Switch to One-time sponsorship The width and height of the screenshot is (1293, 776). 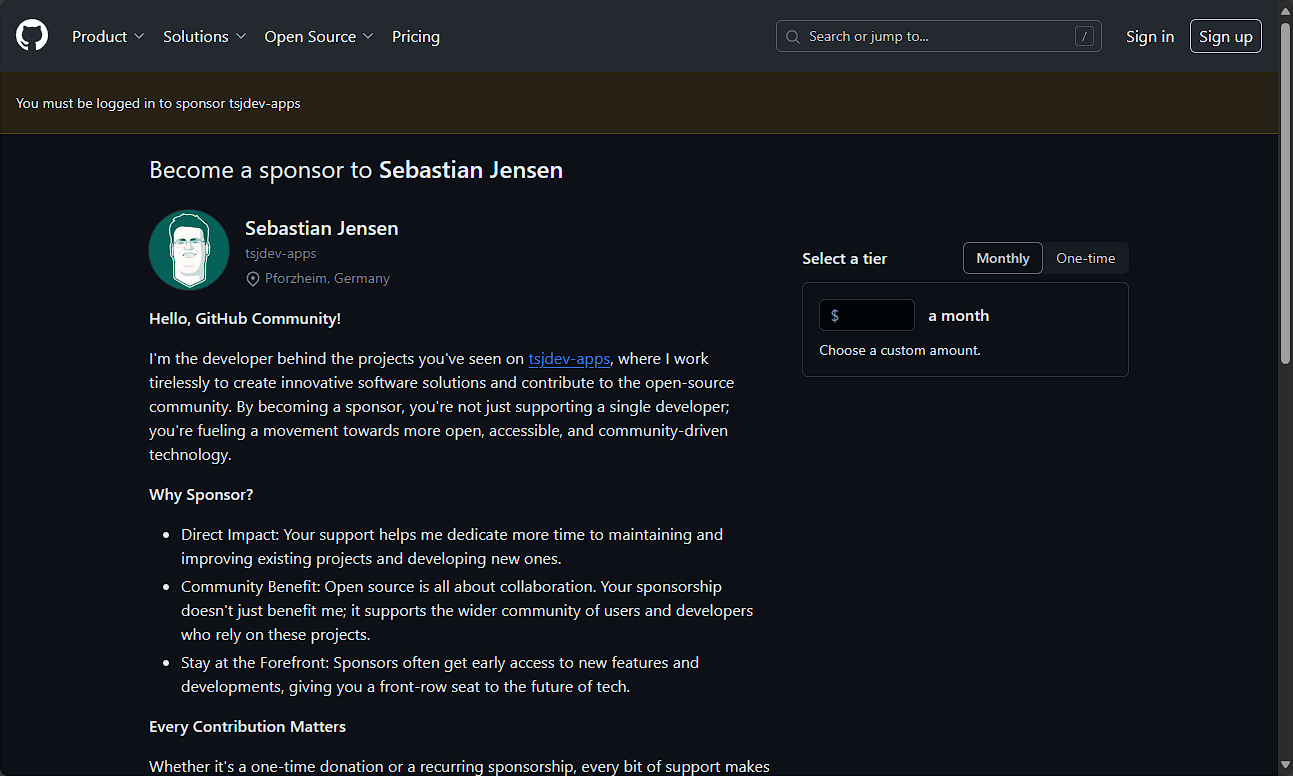pyautogui.click(x=1085, y=258)
